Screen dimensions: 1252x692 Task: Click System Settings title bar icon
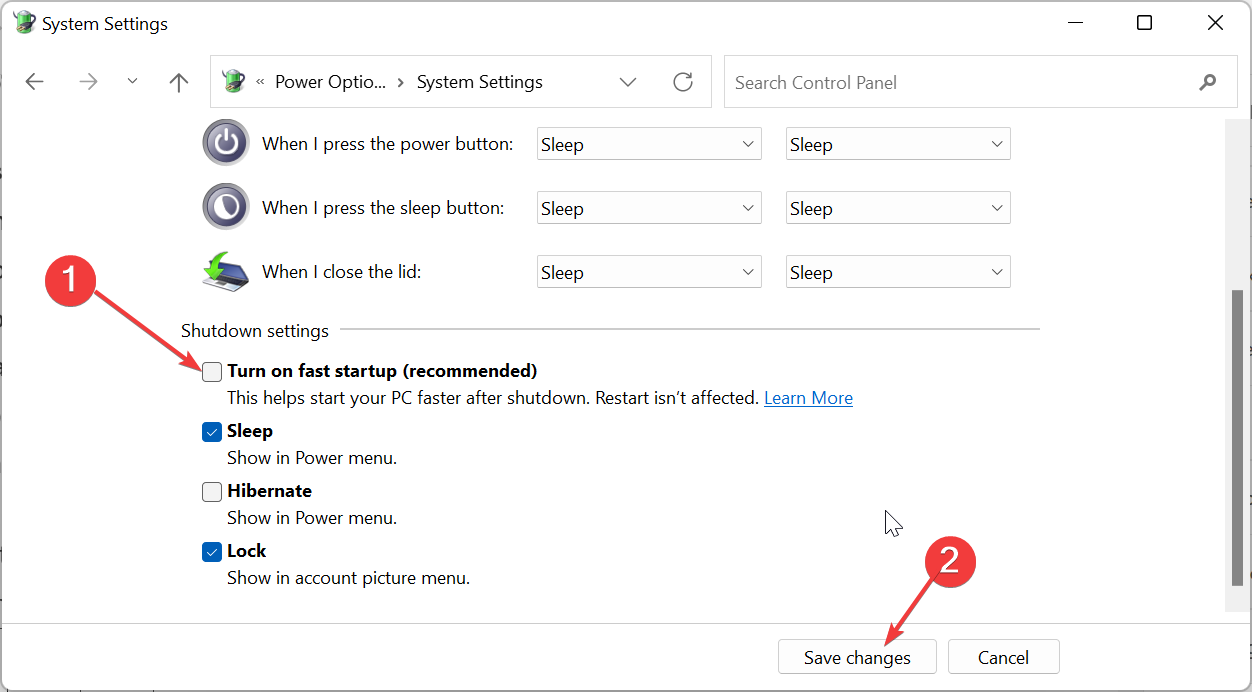pyautogui.click(x=25, y=23)
